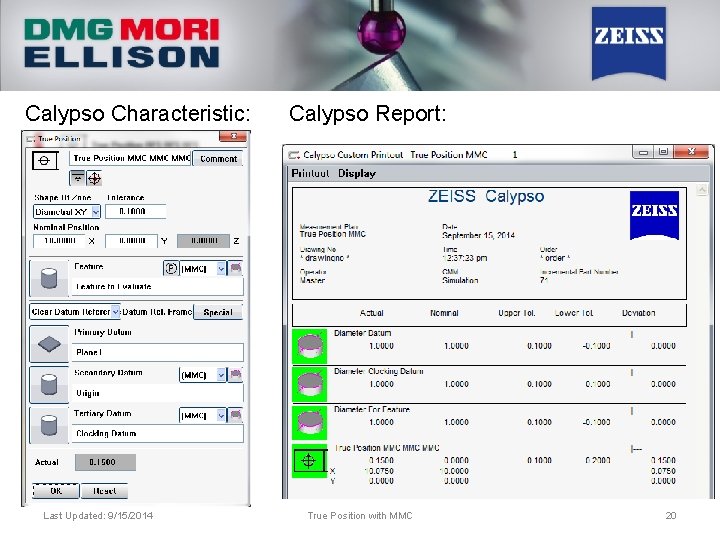
Task: Click the characteristic name field True Position MMC
Action: (130, 158)
